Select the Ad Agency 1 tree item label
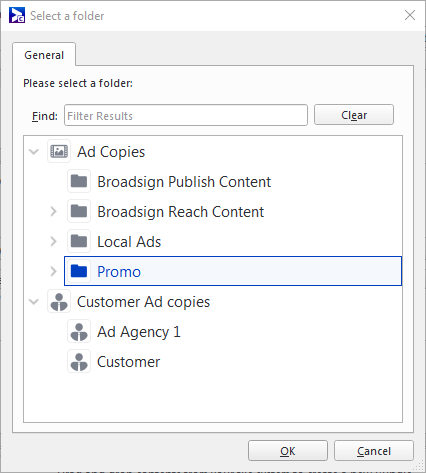The height and width of the screenshot is (473, 426). (x=139, y=332)
